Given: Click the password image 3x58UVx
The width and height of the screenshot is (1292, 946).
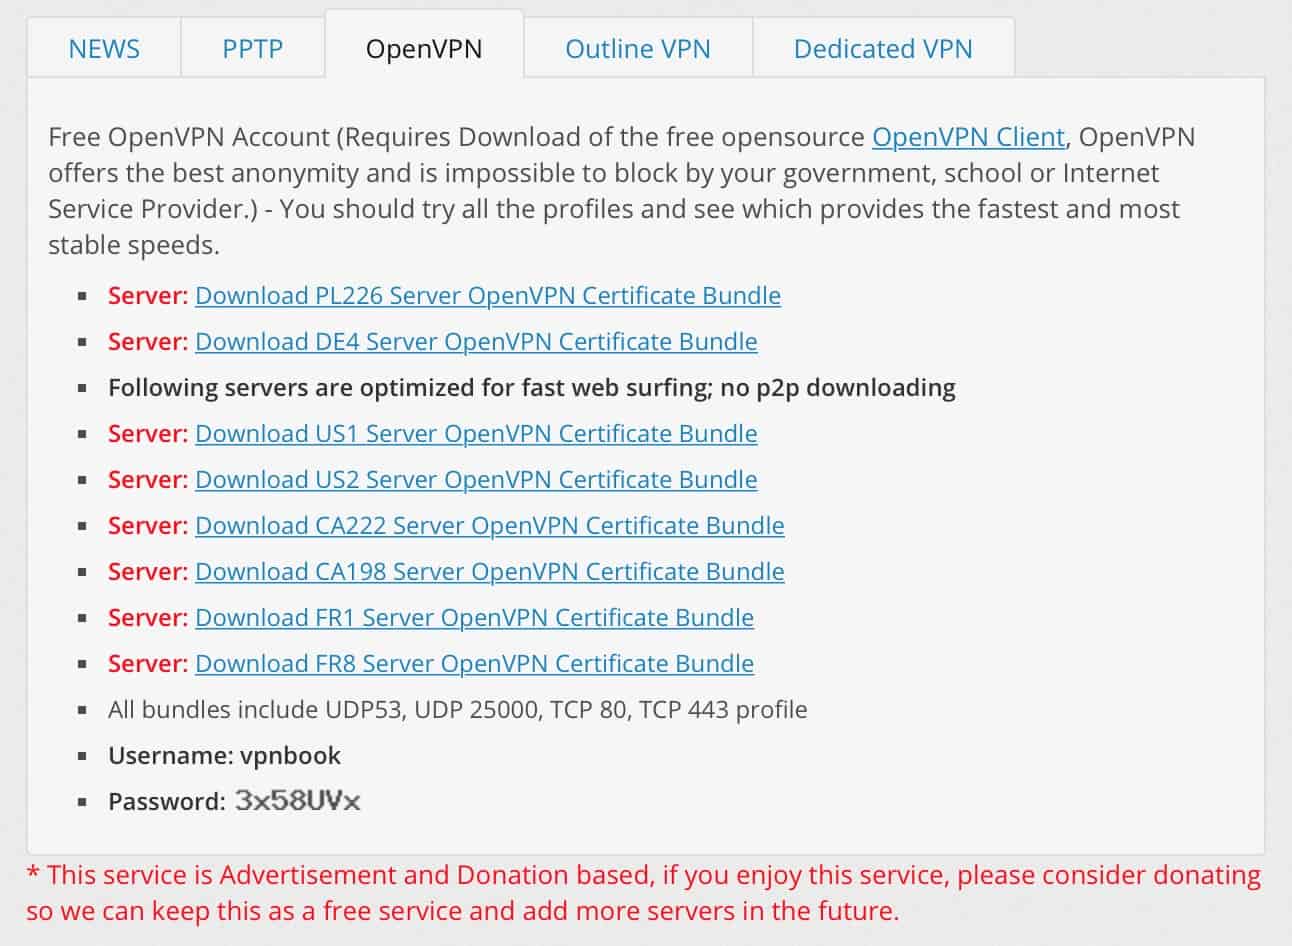Looking at the screenshot, I should click(298, 801).
